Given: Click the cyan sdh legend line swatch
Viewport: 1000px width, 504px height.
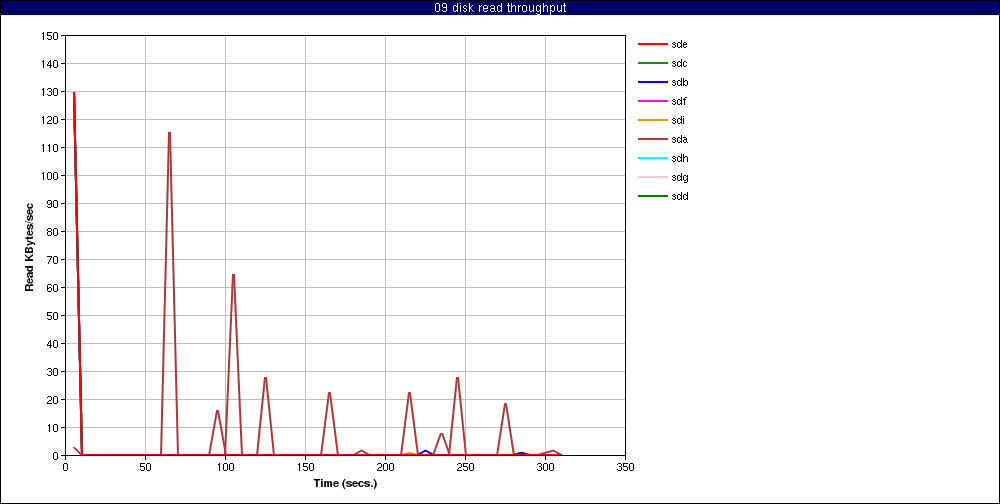Looking at the screenshot, I should pyautogui.click(x=652, y=158).
